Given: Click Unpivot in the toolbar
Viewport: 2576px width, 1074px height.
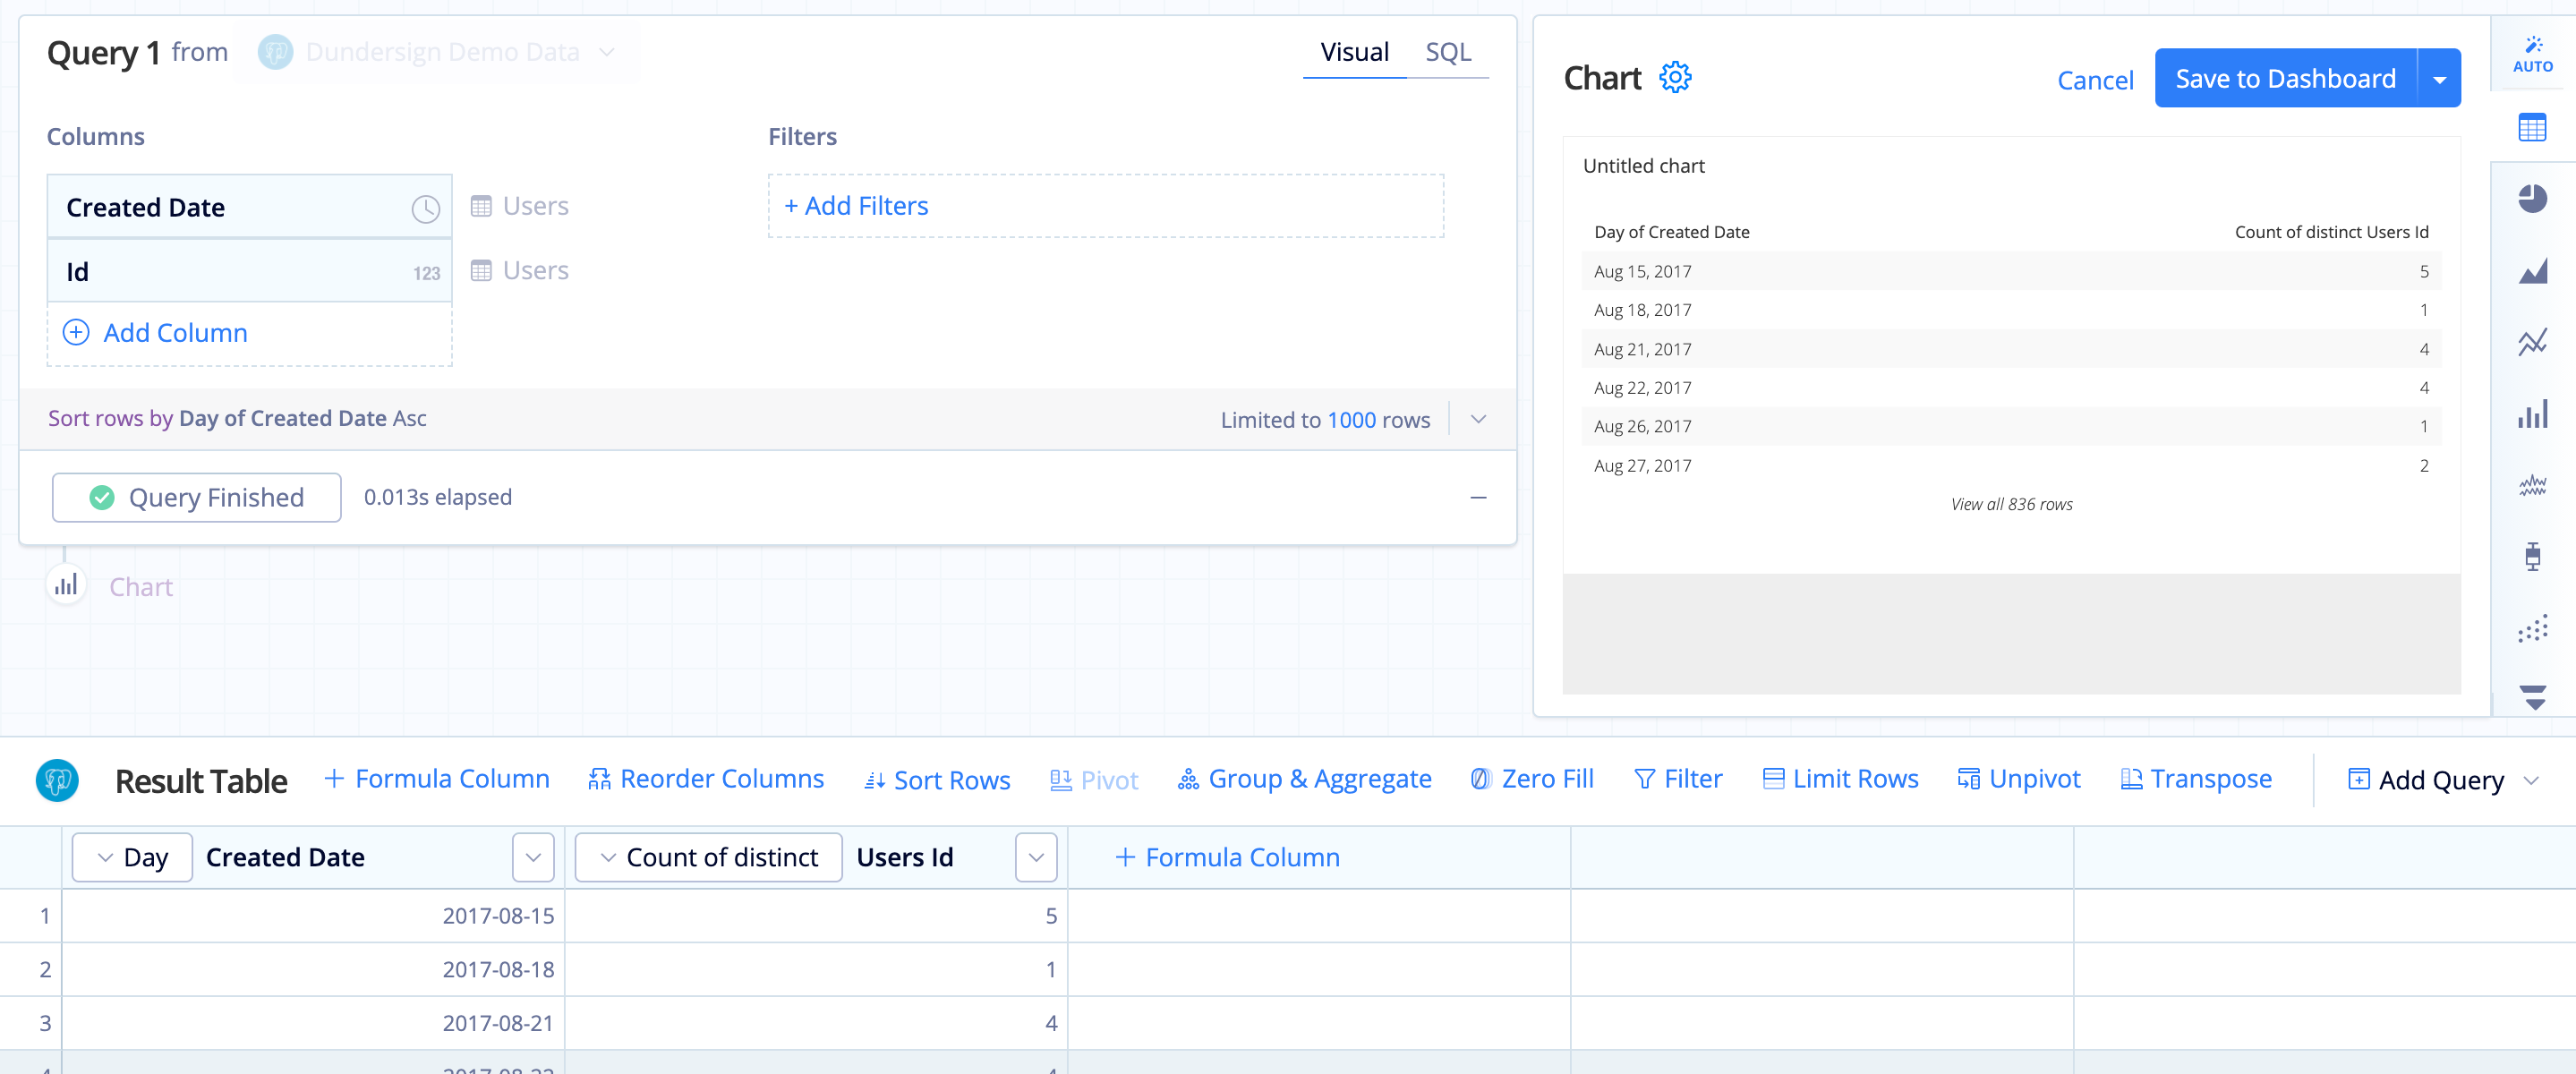Looking at the screenshot, I should [x=2018, y=778].
